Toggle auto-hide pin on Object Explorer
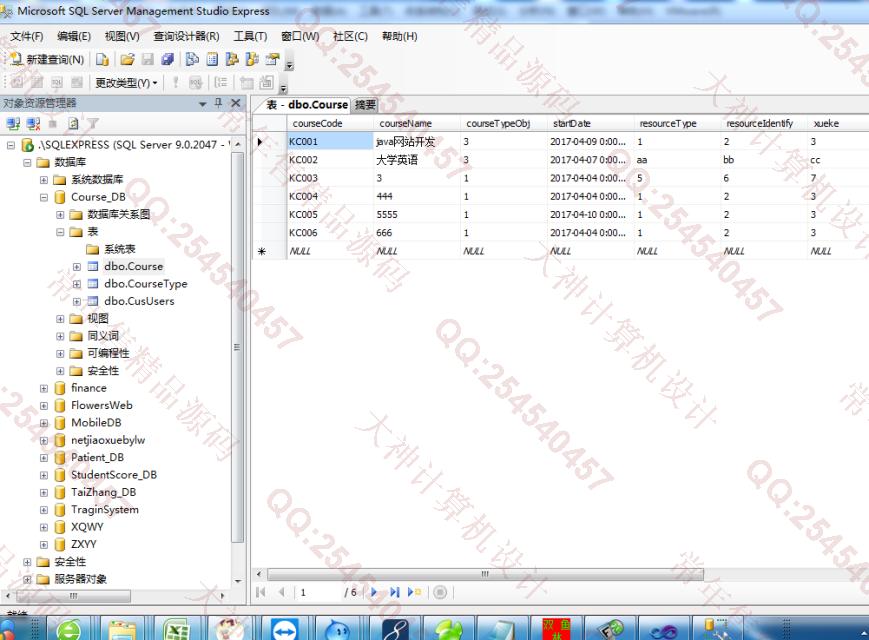The height and width of the screenshot is (640, 869). click(x=218, y=103)
